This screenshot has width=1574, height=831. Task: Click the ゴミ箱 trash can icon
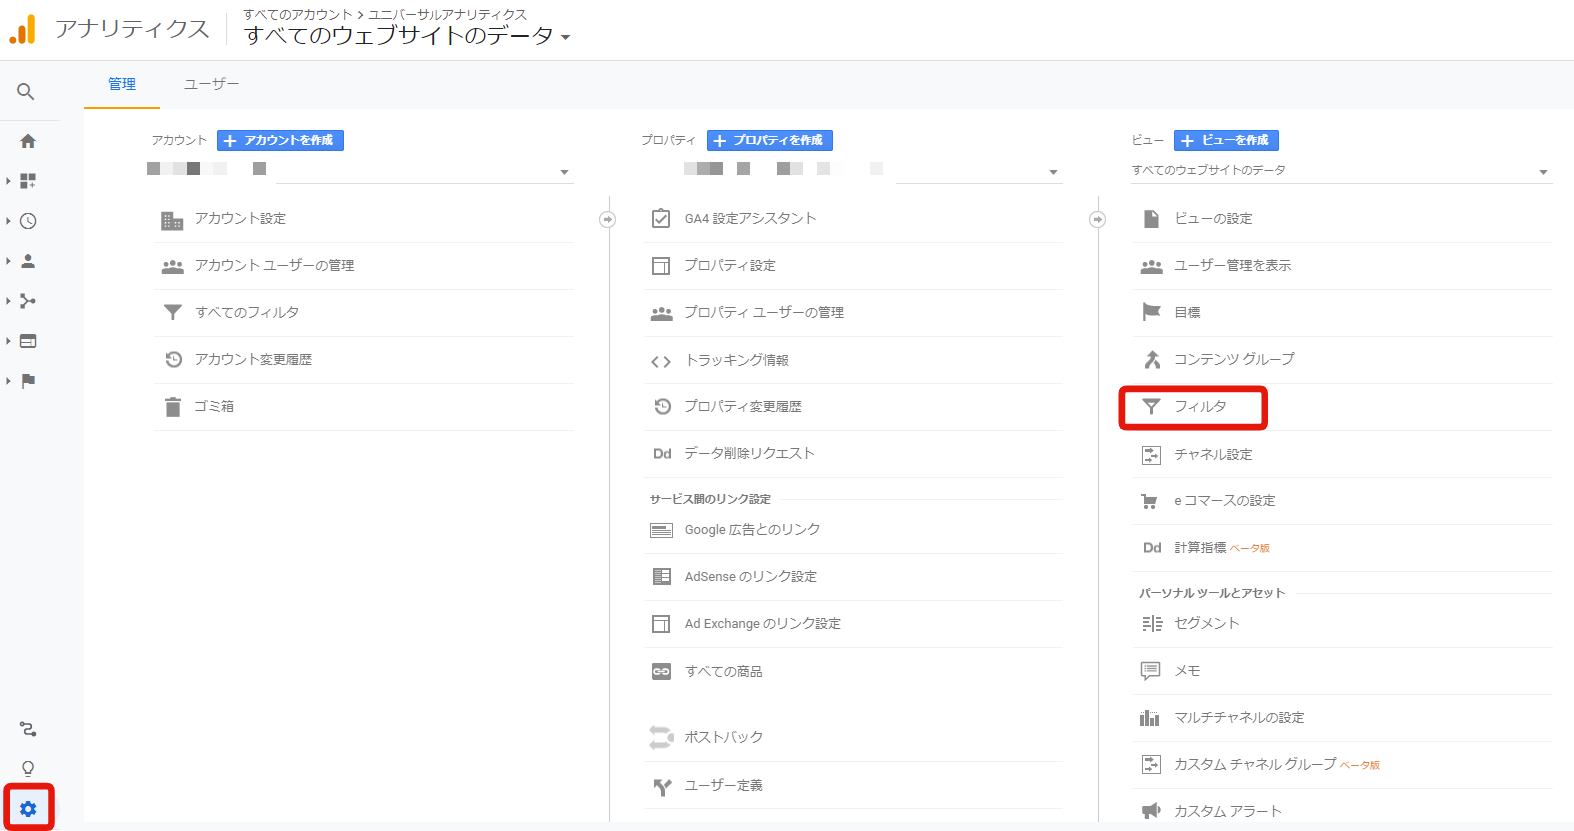pyautogui.click(x=173, y=407)
